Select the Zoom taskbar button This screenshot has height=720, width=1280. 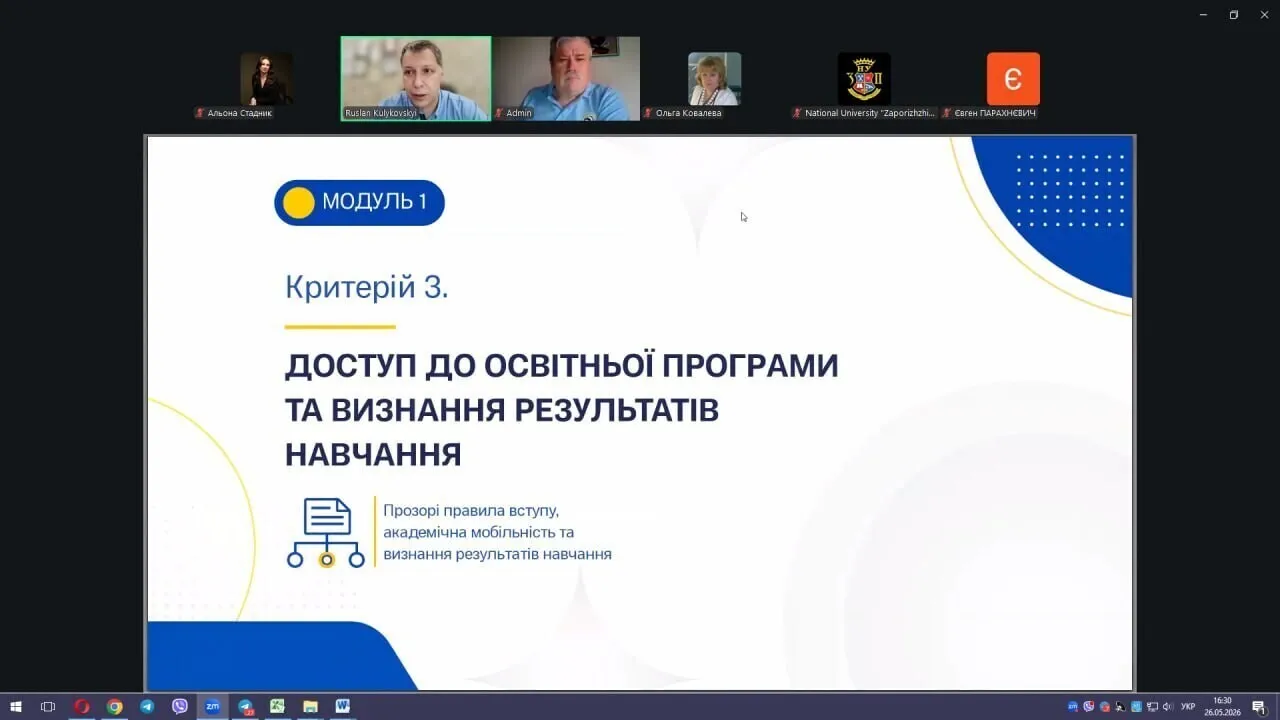click(x=212, y=706)
